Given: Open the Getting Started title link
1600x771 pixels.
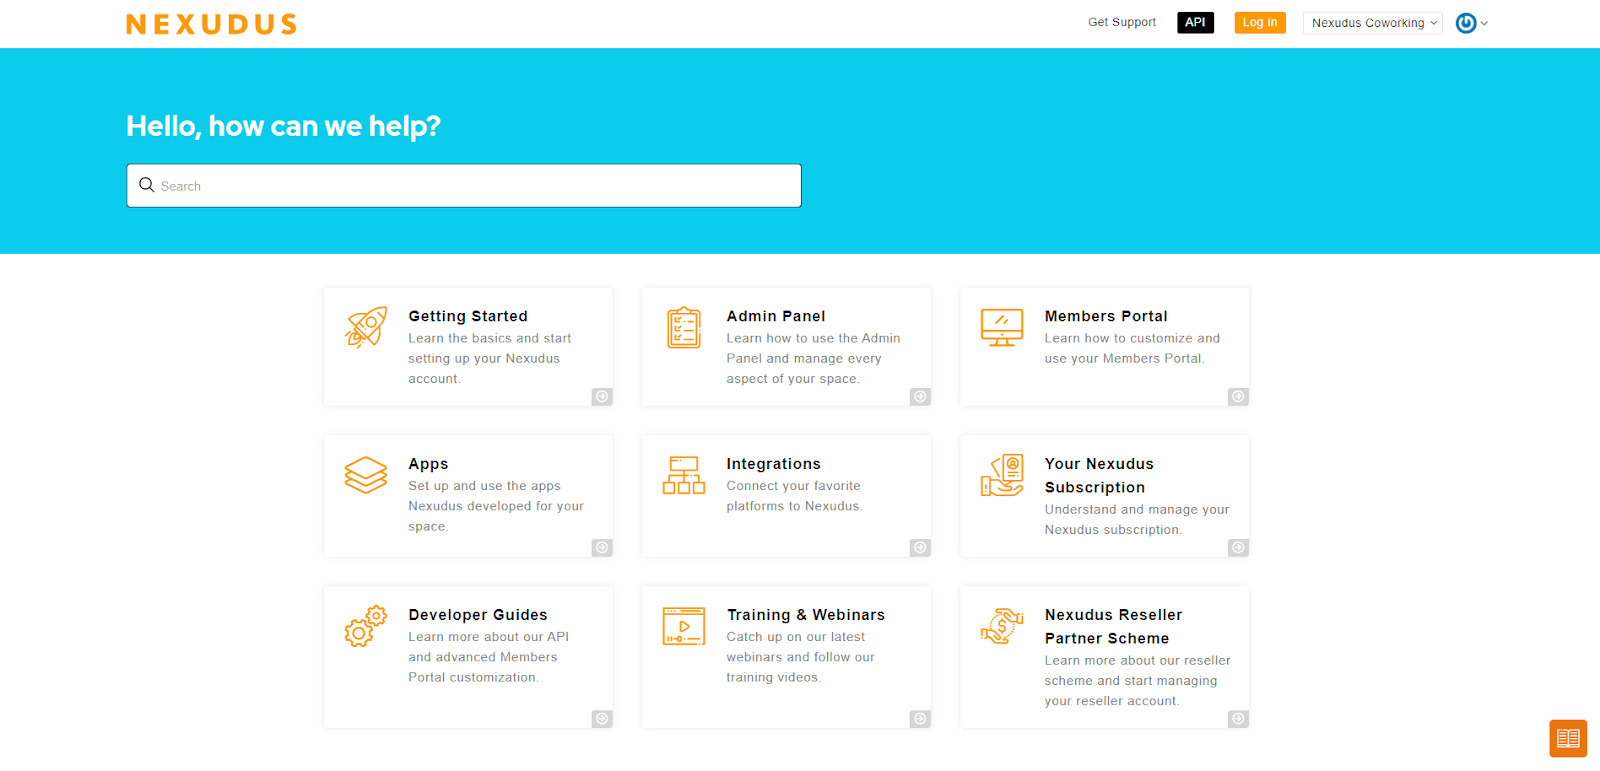Looking at the screenshot, I should click(468, 316).
